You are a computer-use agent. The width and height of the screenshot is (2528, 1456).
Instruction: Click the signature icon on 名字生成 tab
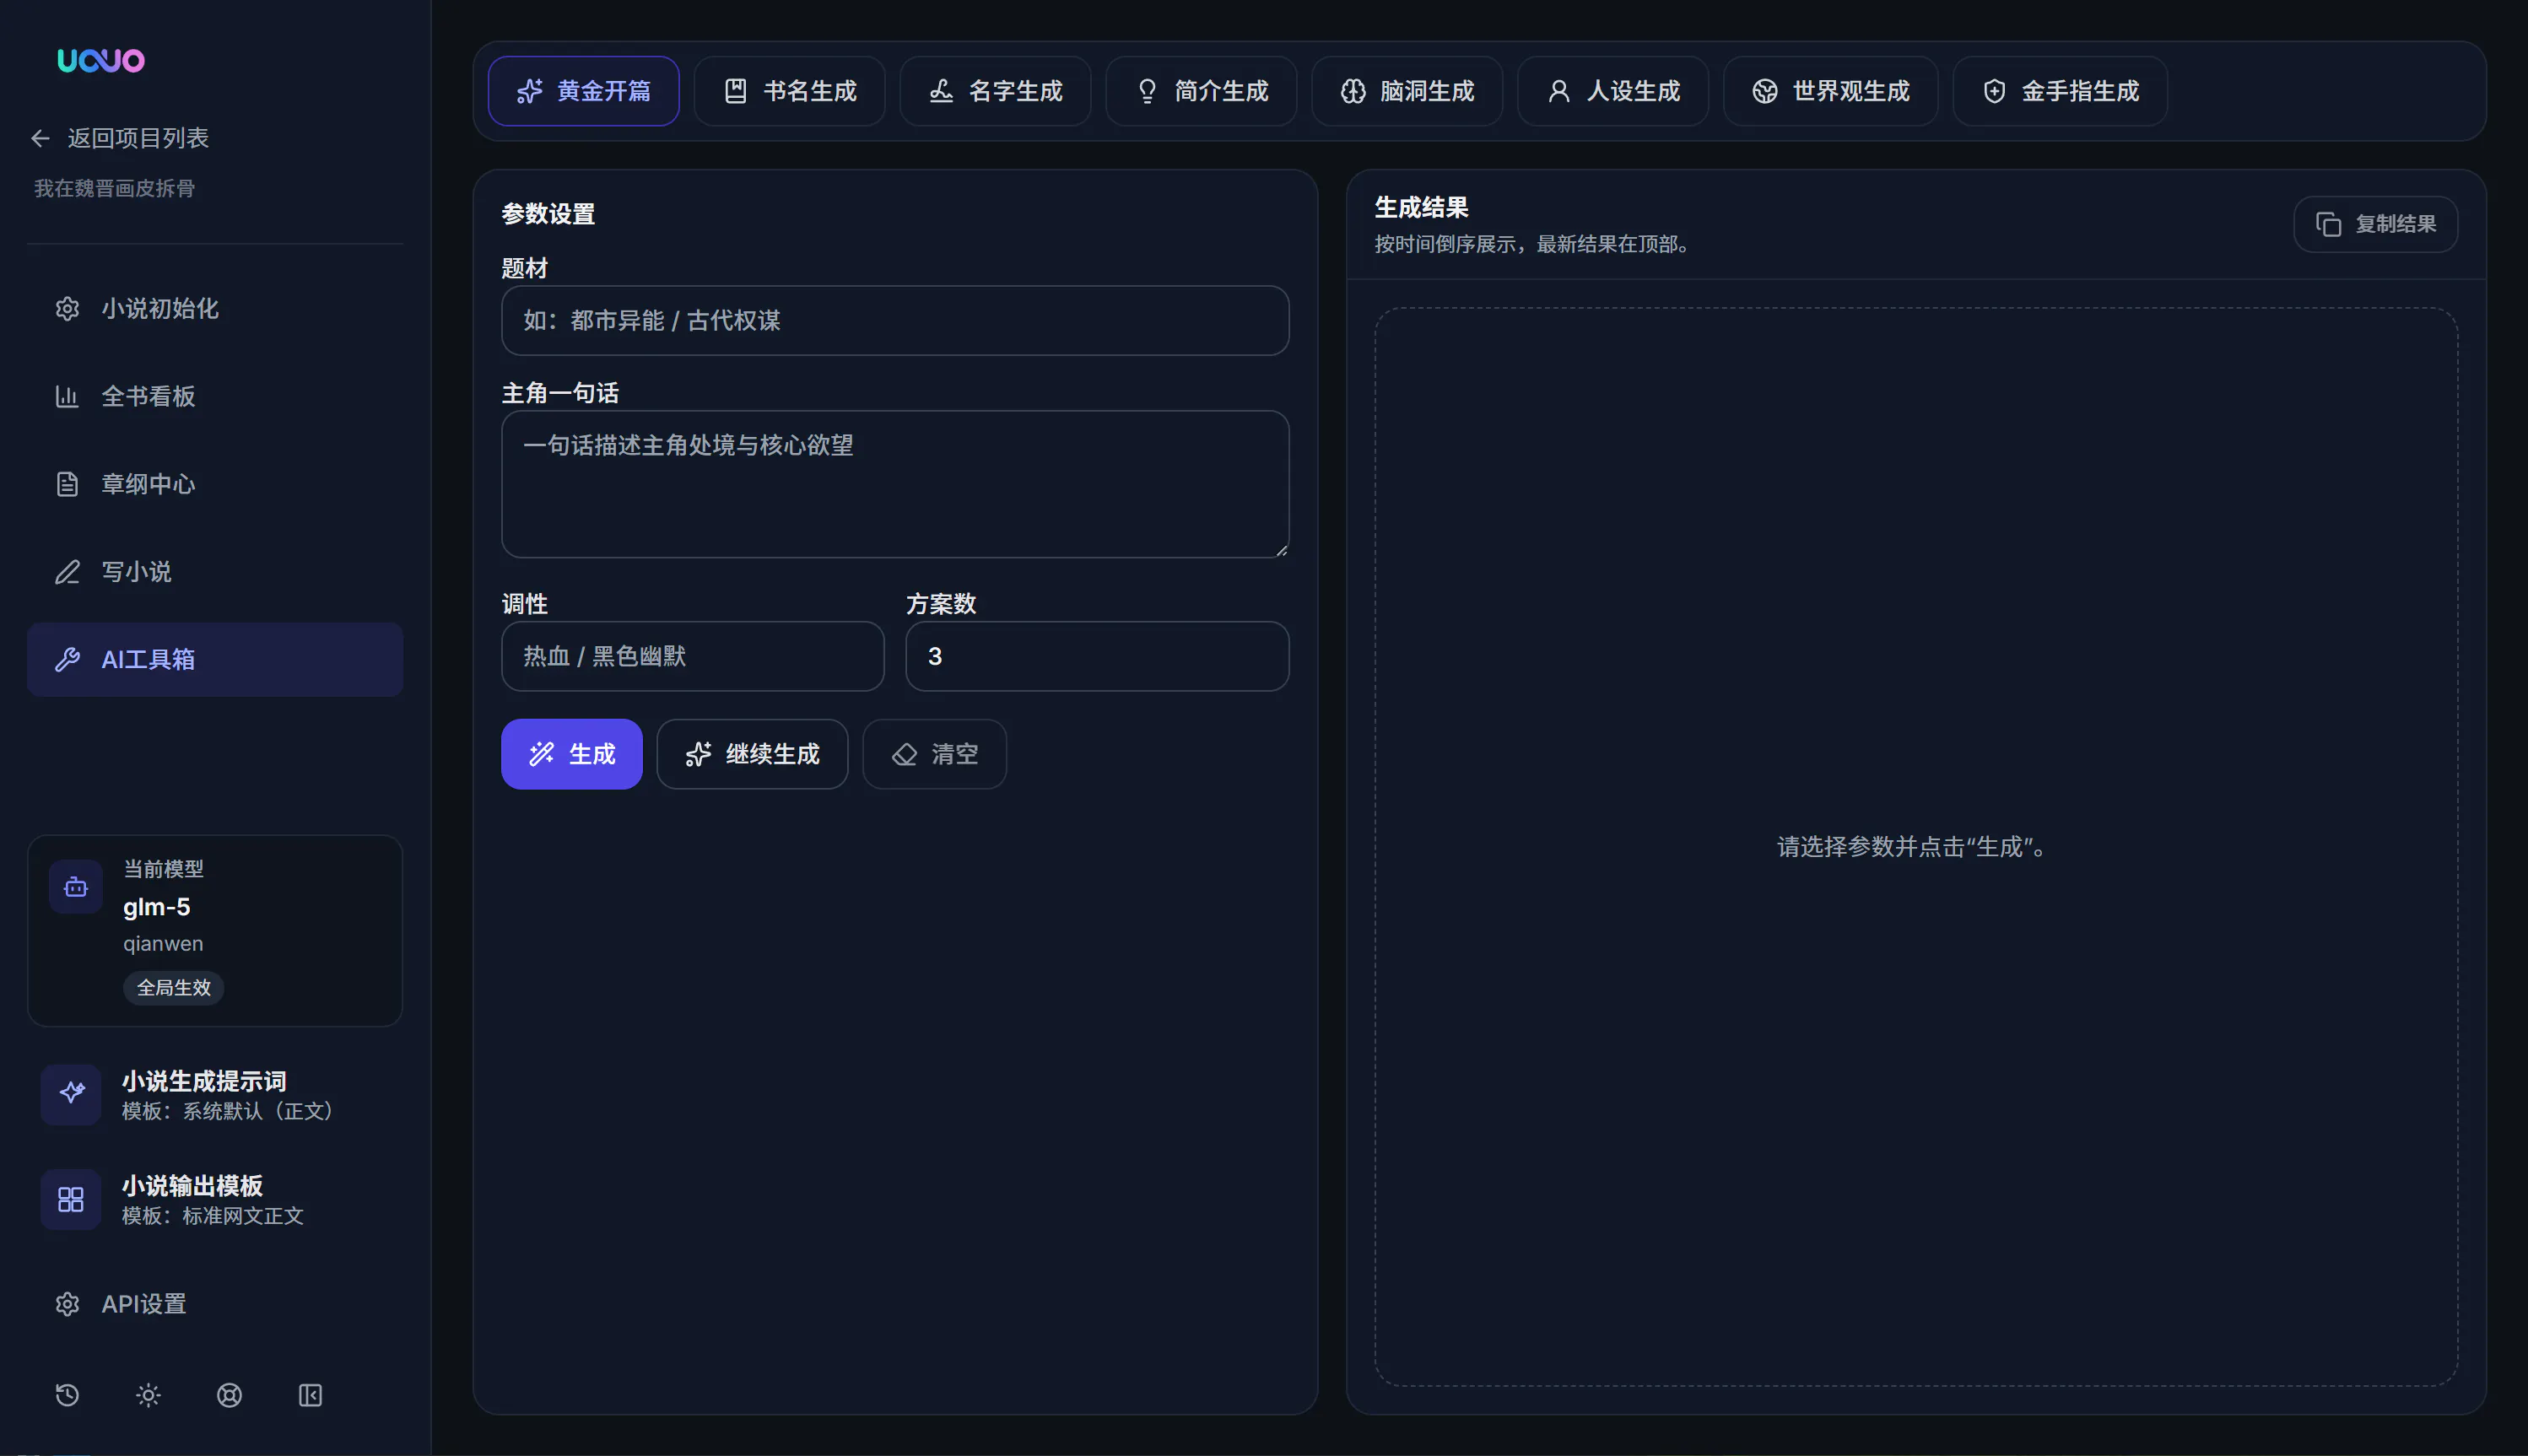[x=941, y=91]
